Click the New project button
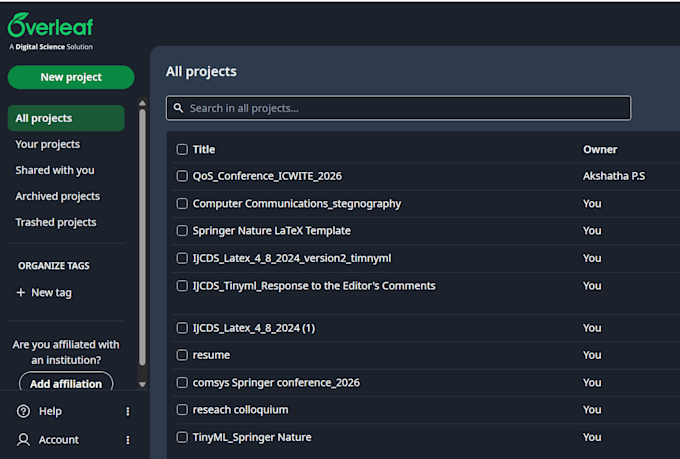The image size is (680, 459). 71,77
